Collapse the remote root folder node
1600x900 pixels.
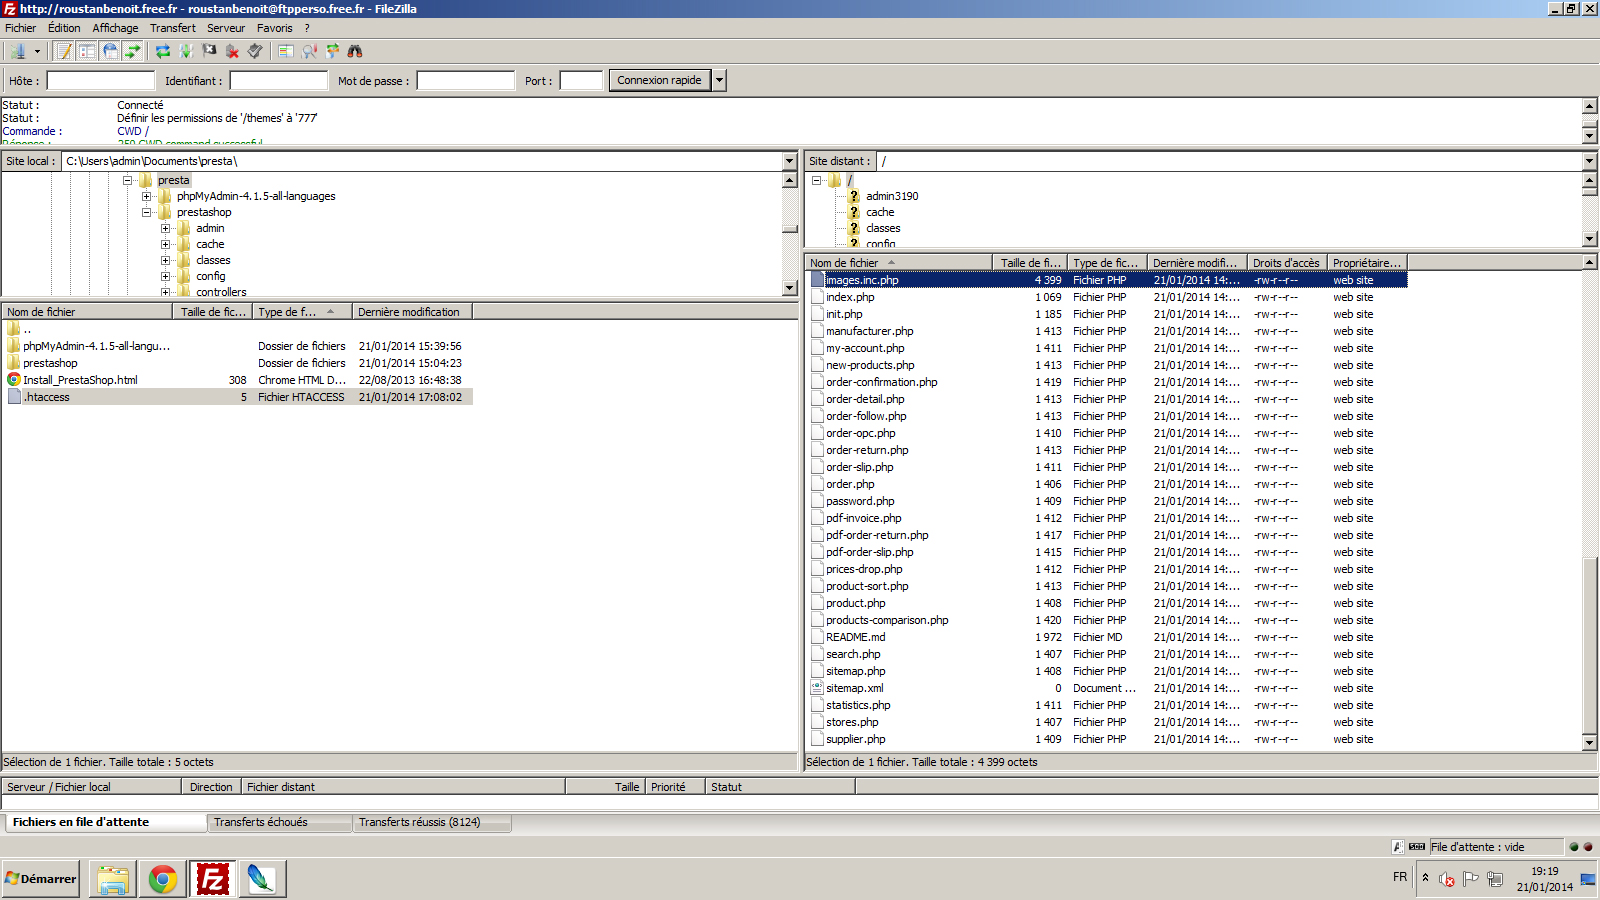[x=816, y=180]
